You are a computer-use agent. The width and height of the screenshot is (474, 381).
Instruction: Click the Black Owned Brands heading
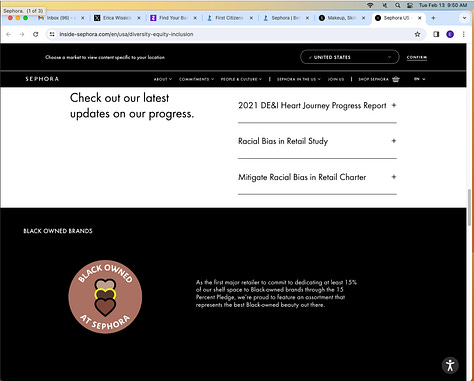pos(58,231)
